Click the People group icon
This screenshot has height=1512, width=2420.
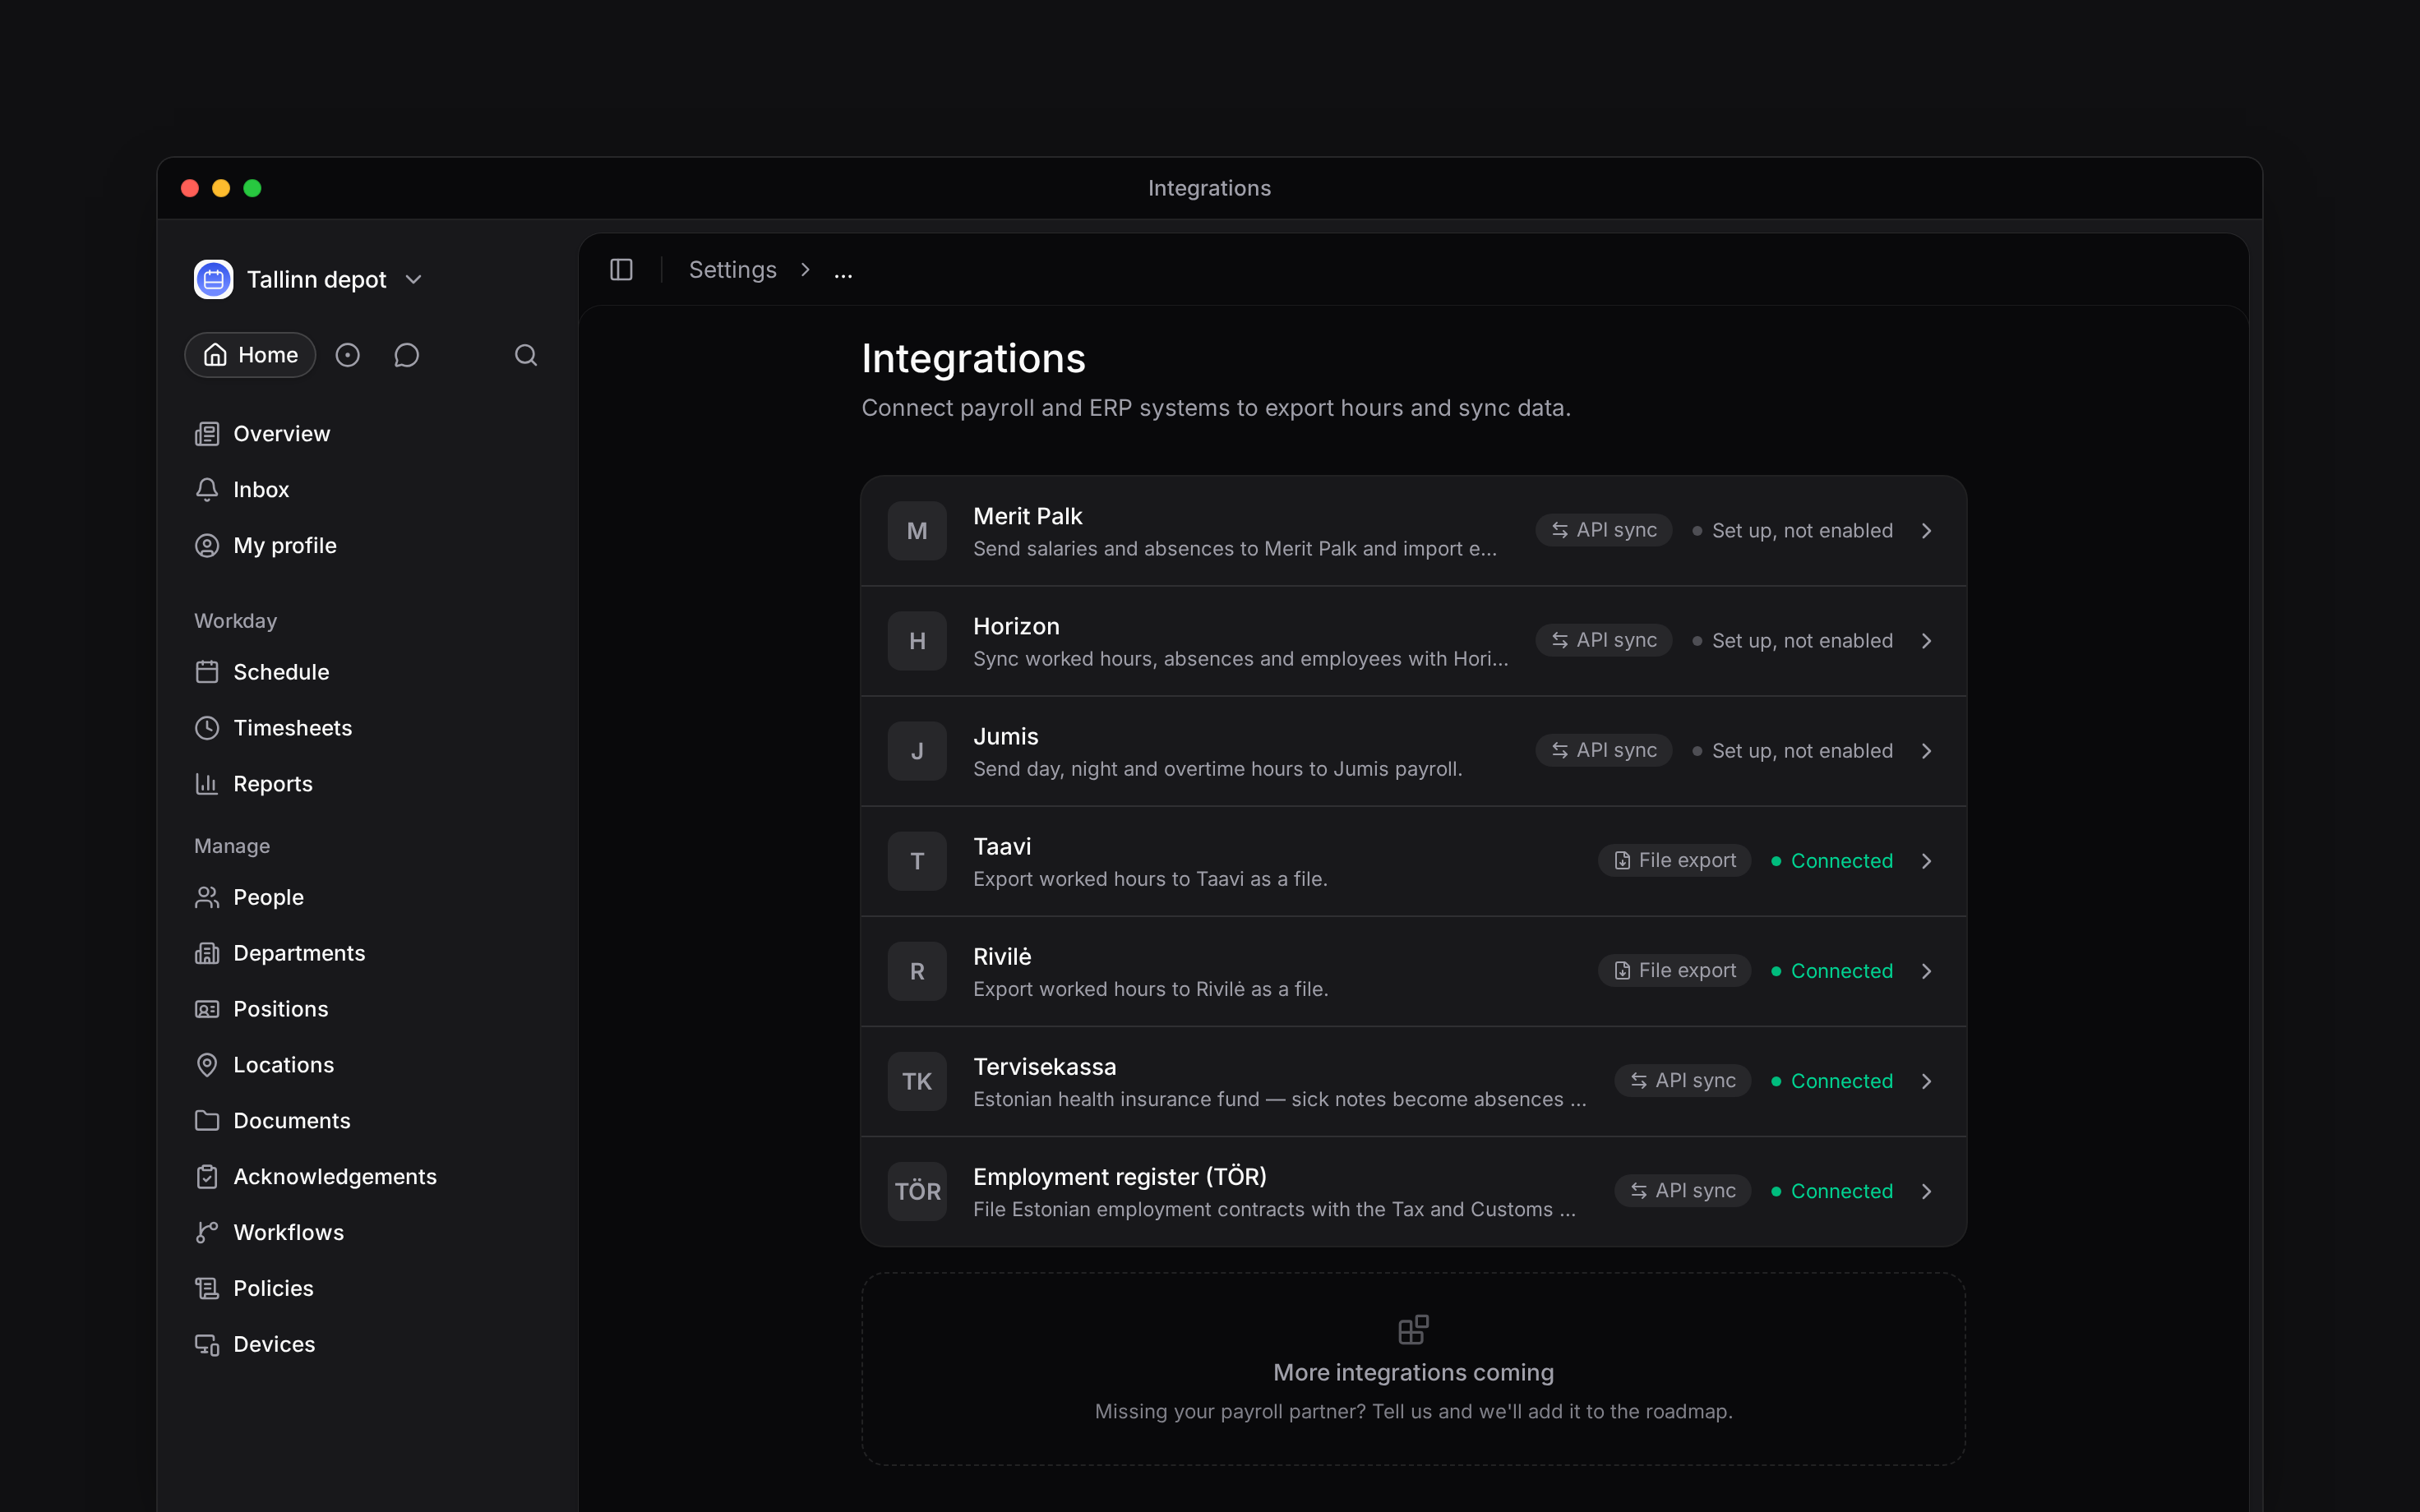click(207, 897)
